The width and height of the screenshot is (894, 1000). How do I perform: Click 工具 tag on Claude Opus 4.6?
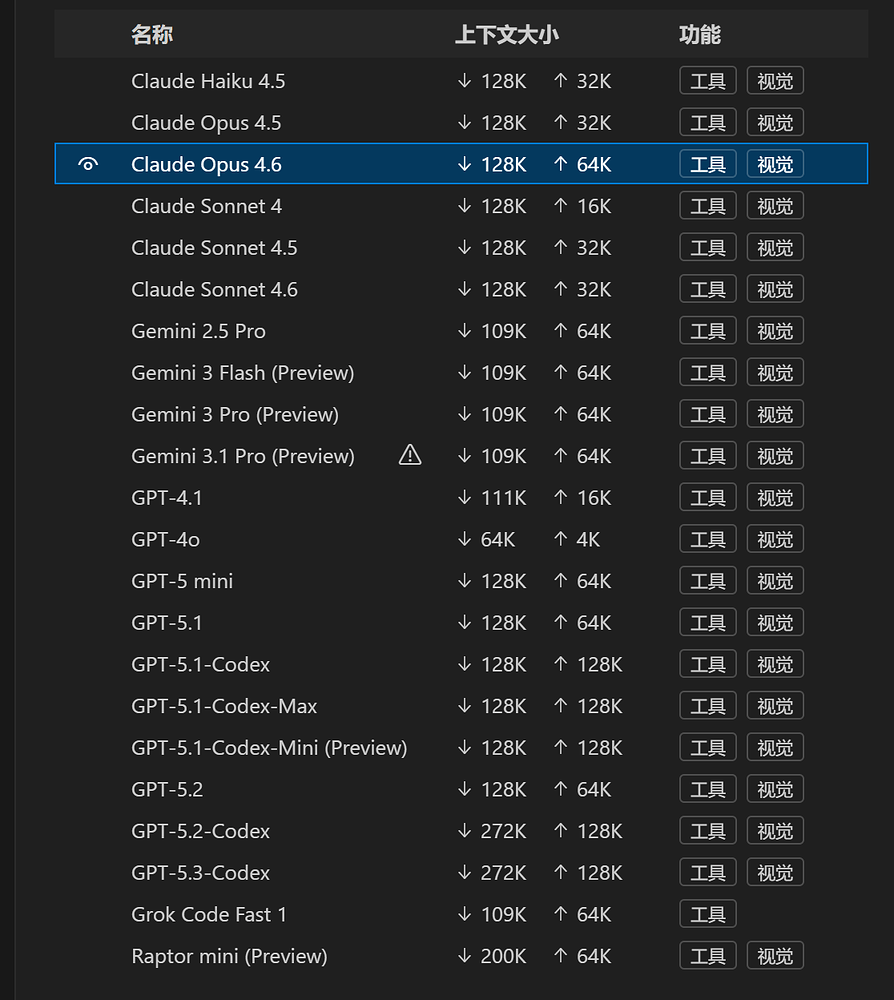coord(708,165)
